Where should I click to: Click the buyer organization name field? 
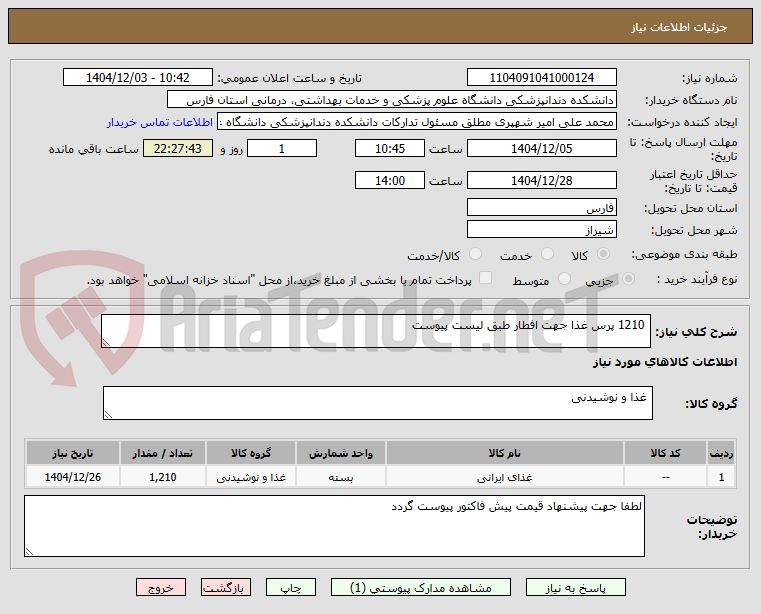(392, 100)
